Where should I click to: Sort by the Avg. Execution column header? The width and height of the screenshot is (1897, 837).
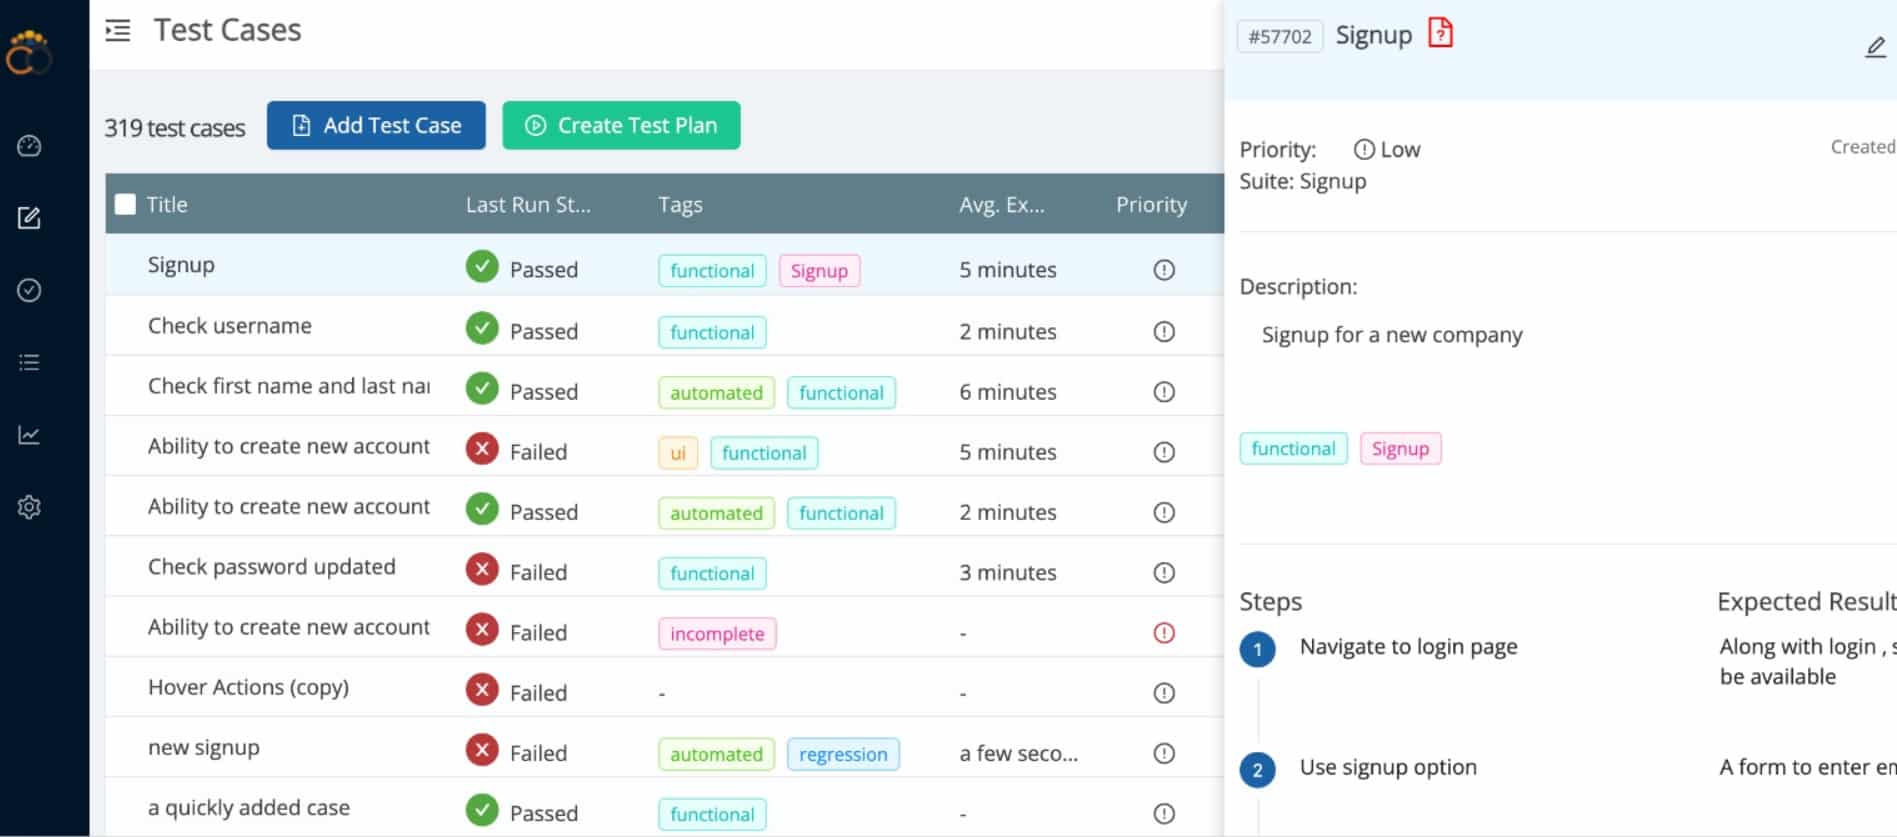[1002, 204]
